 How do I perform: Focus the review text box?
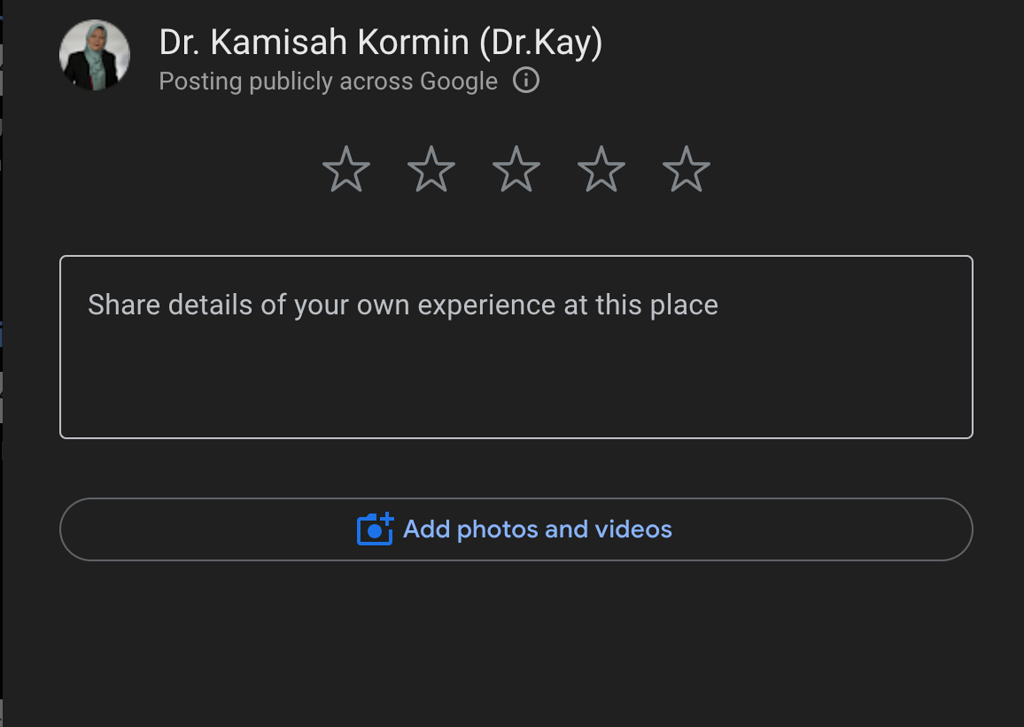(516, 347)
